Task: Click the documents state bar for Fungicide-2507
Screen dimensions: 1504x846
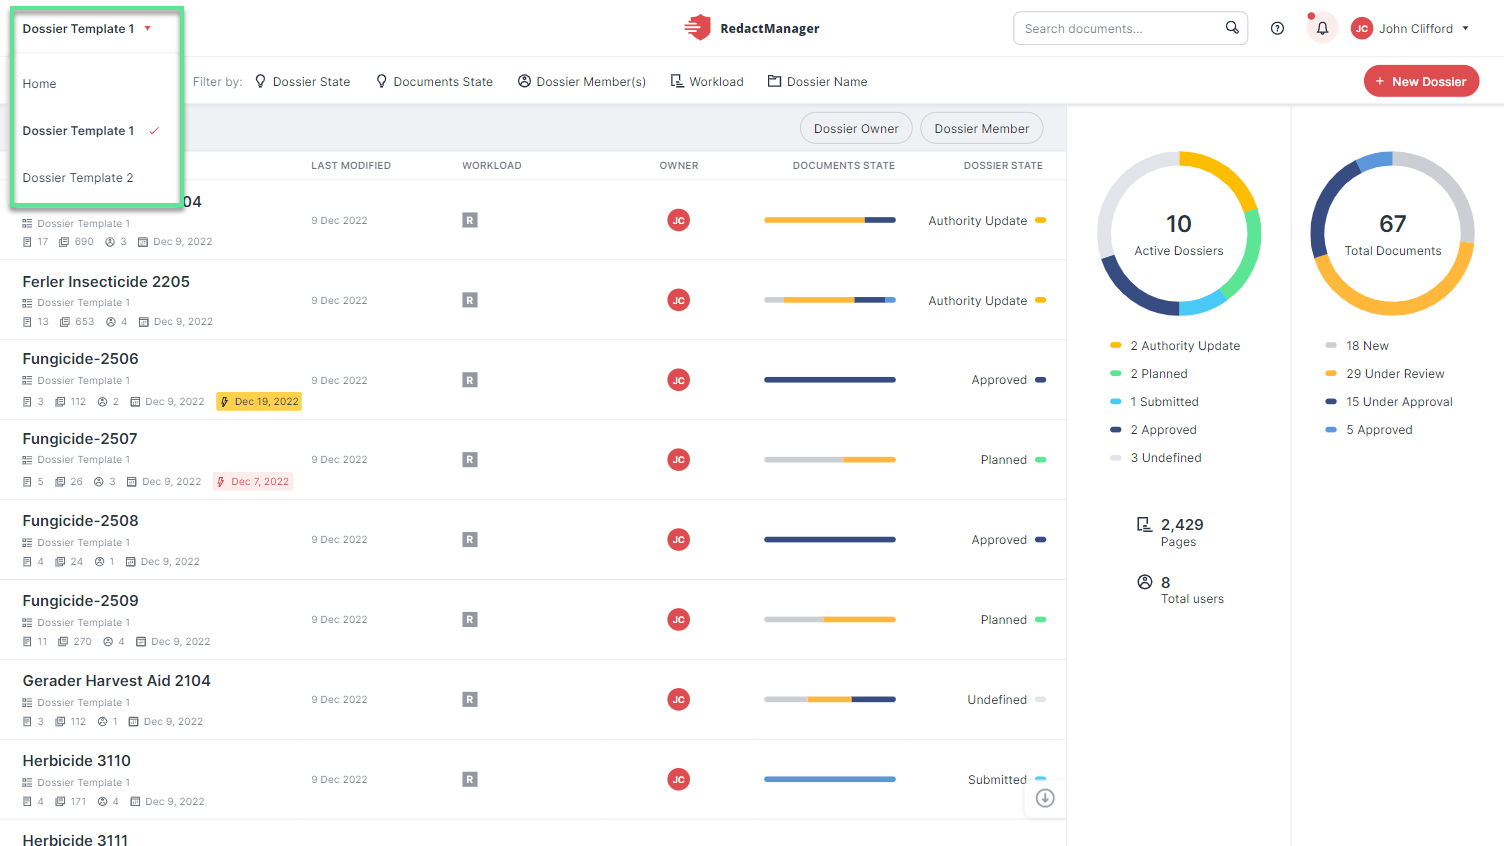Action: point(830,460)
